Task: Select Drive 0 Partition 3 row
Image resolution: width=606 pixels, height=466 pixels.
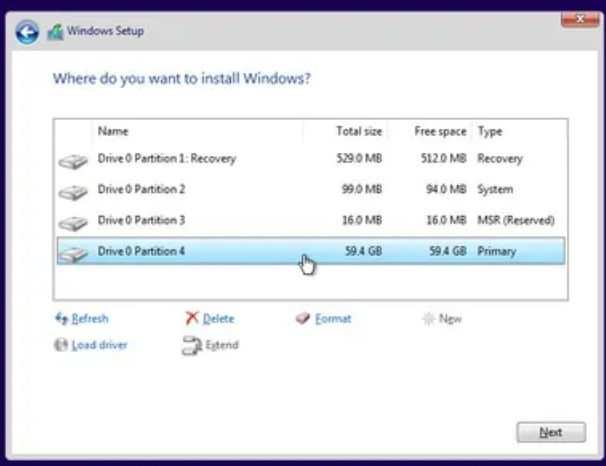Action: [311, 220]
